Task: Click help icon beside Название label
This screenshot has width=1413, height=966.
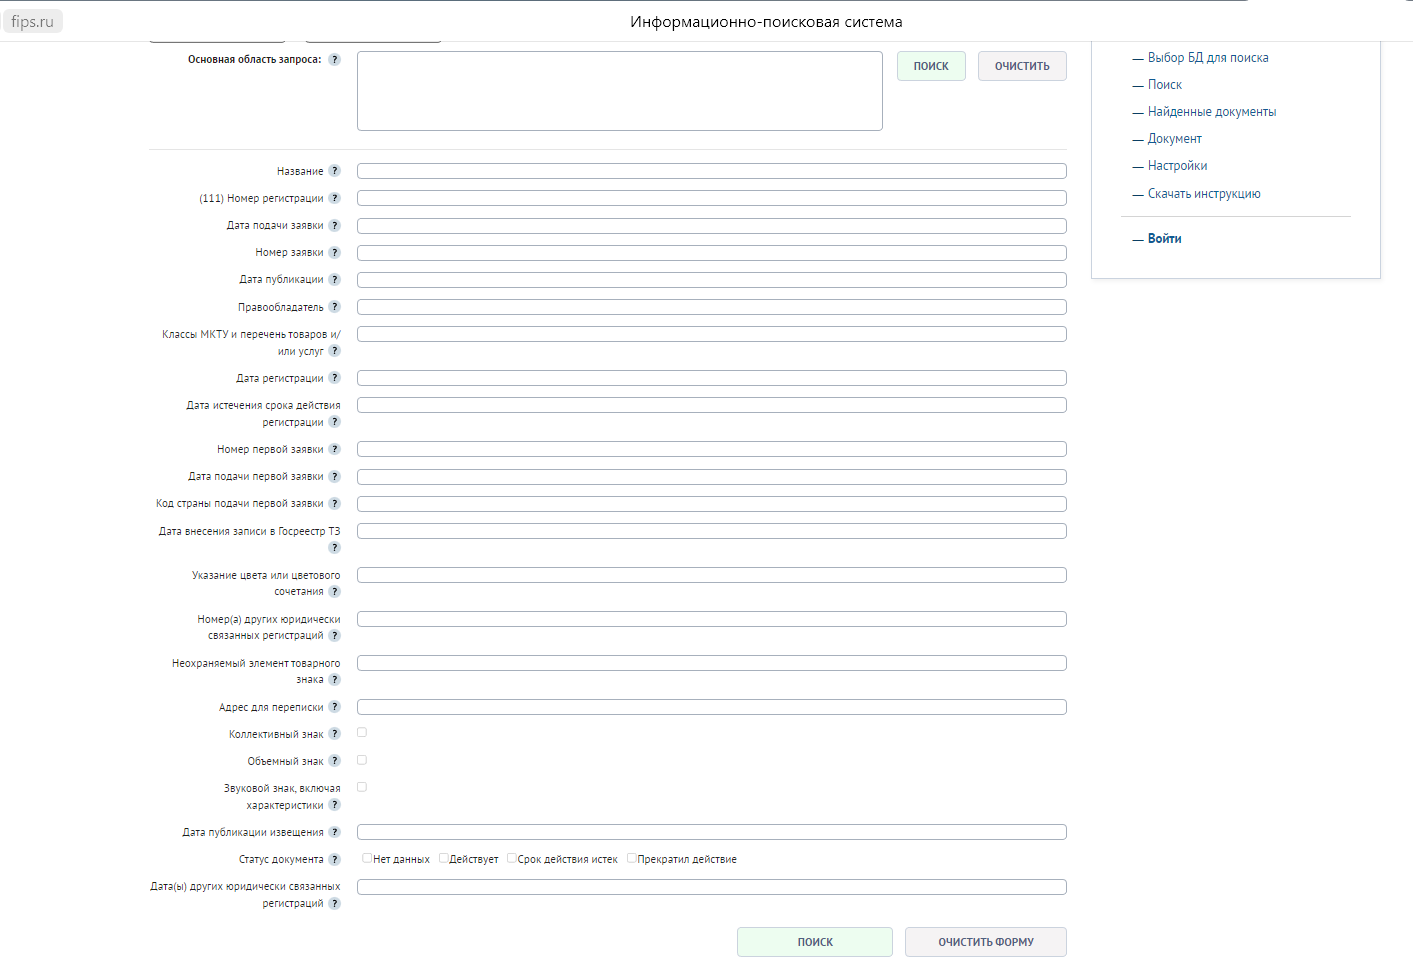Action: click(x=334, y=171)
